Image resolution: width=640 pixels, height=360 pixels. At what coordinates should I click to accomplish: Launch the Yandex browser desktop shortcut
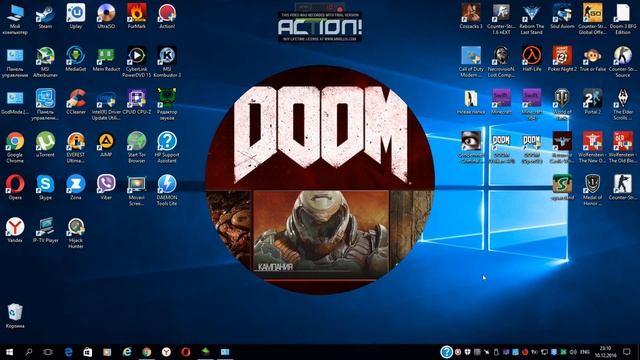tap(15, 231)
